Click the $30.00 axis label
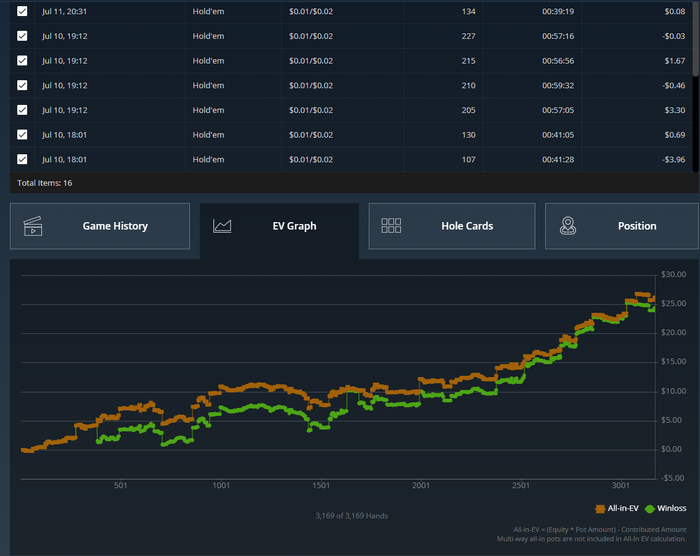Image resolution: width=700 pixels, height=556 pixels. coord(674,274)
